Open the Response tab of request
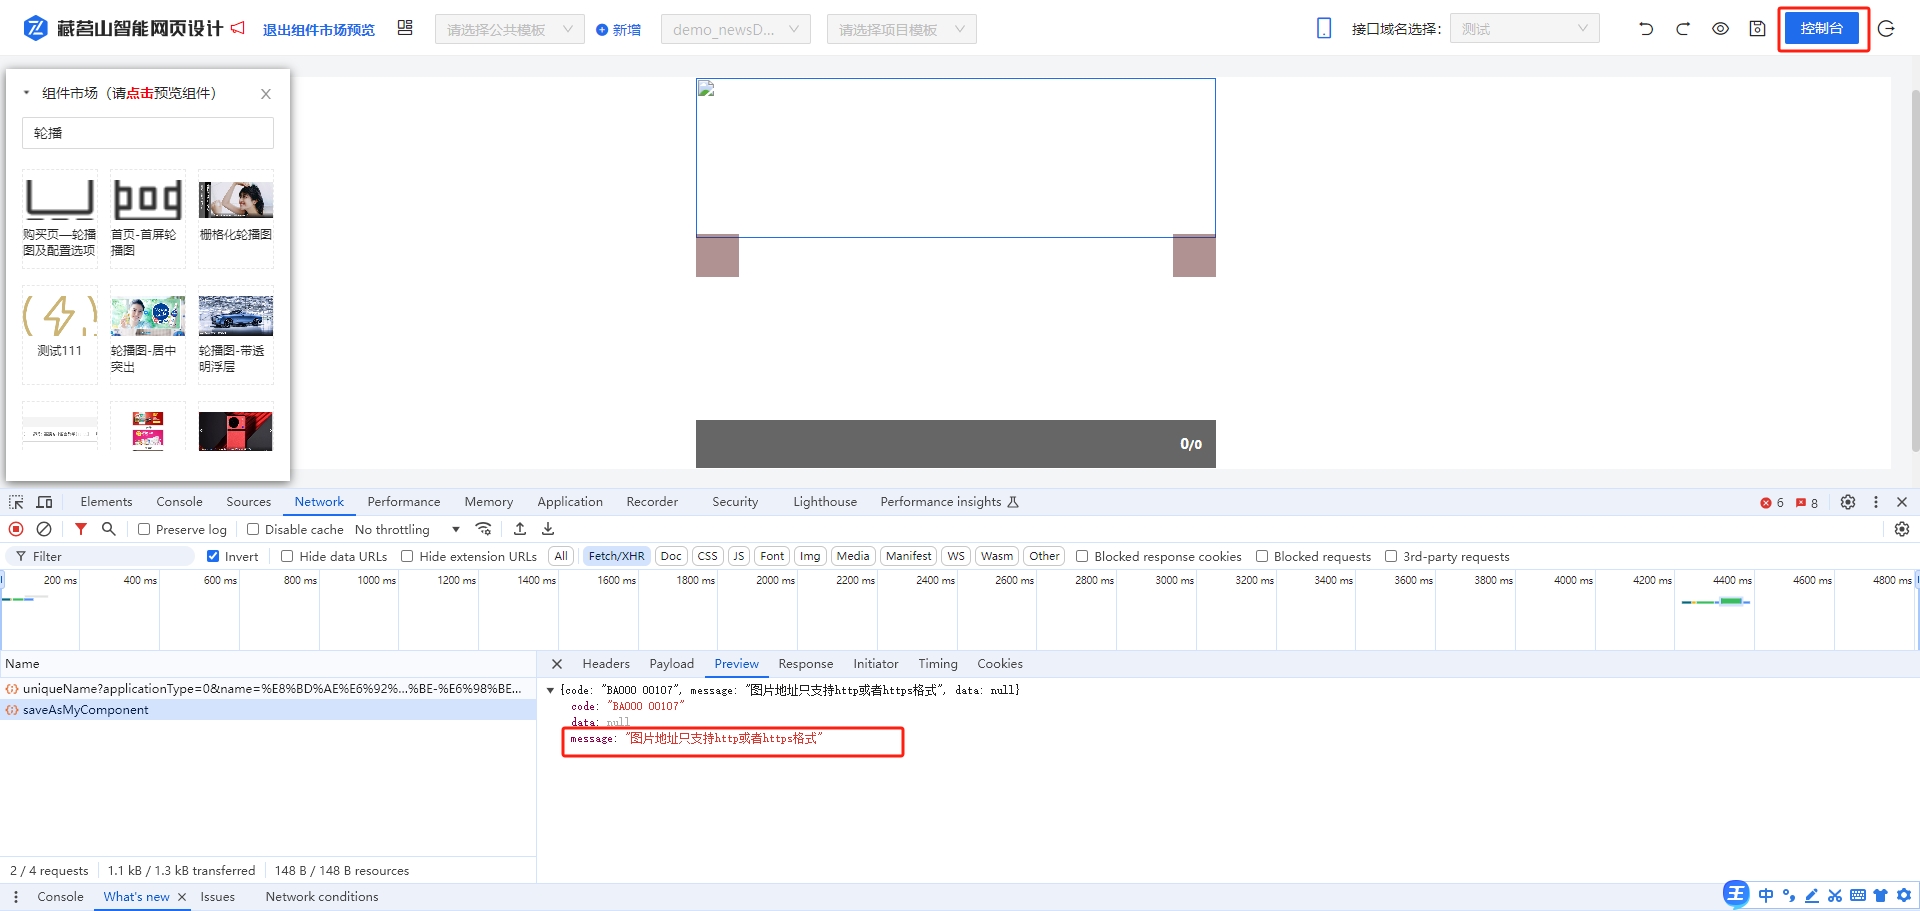 pos(806,664)
